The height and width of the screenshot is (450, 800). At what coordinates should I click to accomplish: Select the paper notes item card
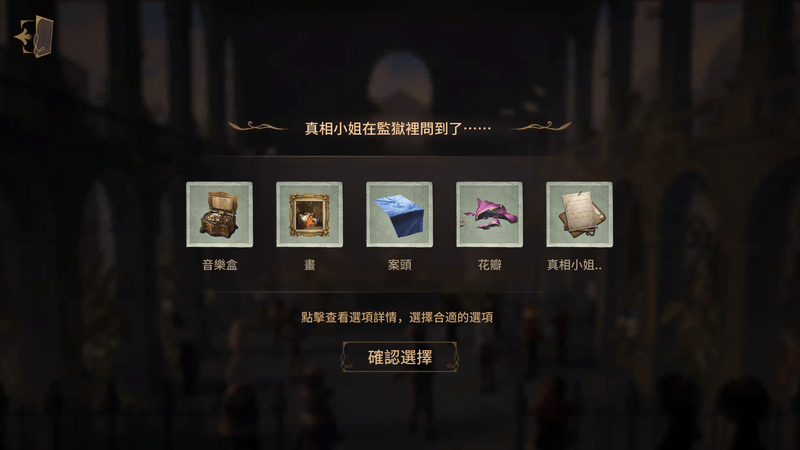[579, 214]
